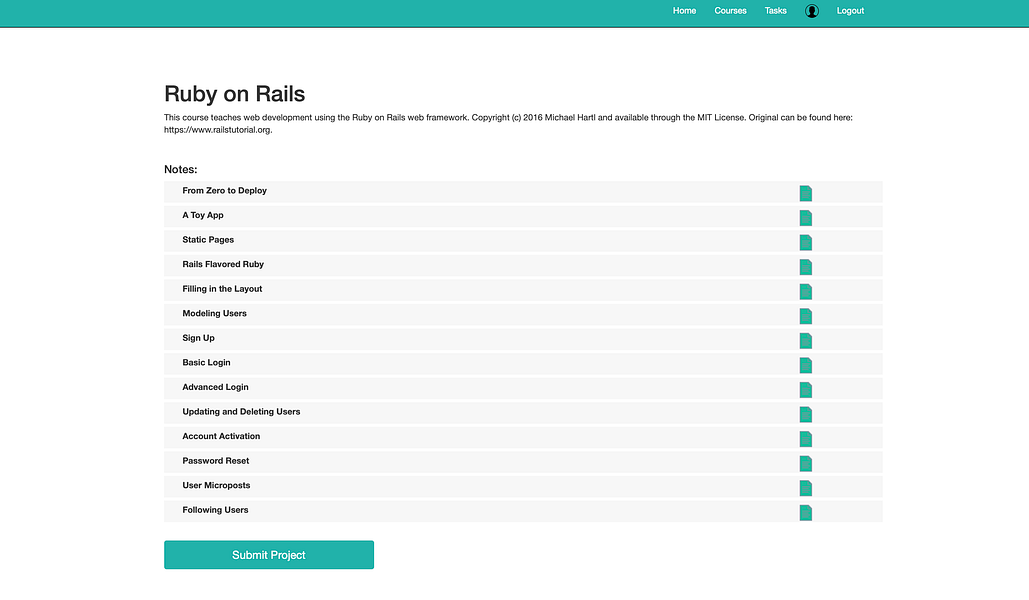Open the document icon for Following Users
This screenshot has width=1029, height=600.
pyautogui.click(x=806, y=513)
